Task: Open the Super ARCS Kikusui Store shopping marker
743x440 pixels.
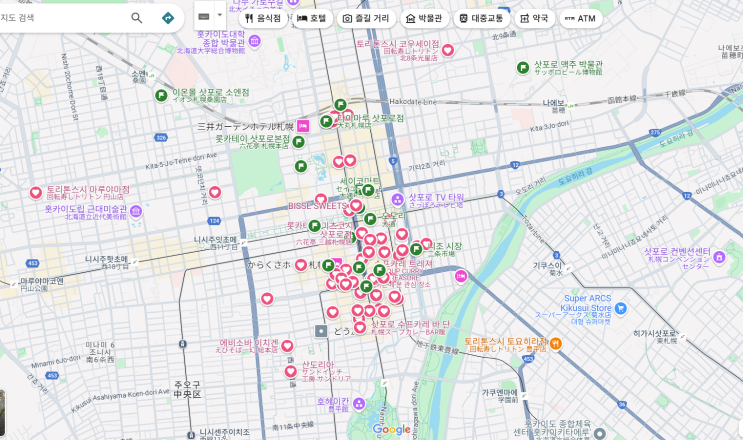Action: 620,309
